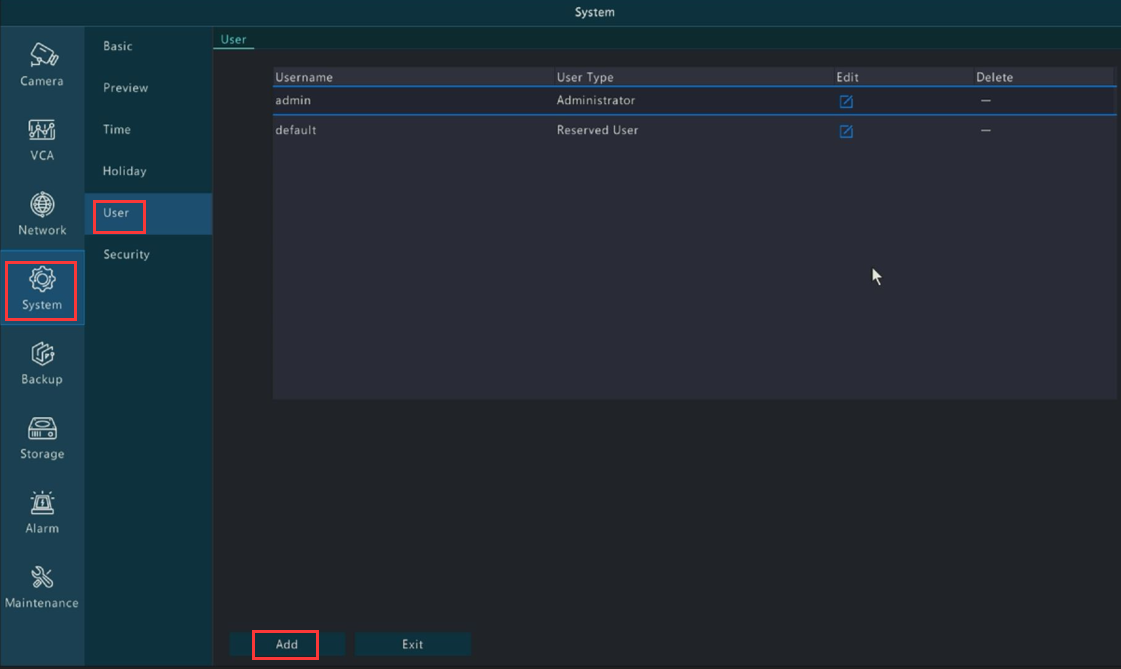Image resolution: width=1121 pixels, height=669 pixels.
Task: Open the Alarm siren icon
Action: pyautogui.click(x=42, y=503)
